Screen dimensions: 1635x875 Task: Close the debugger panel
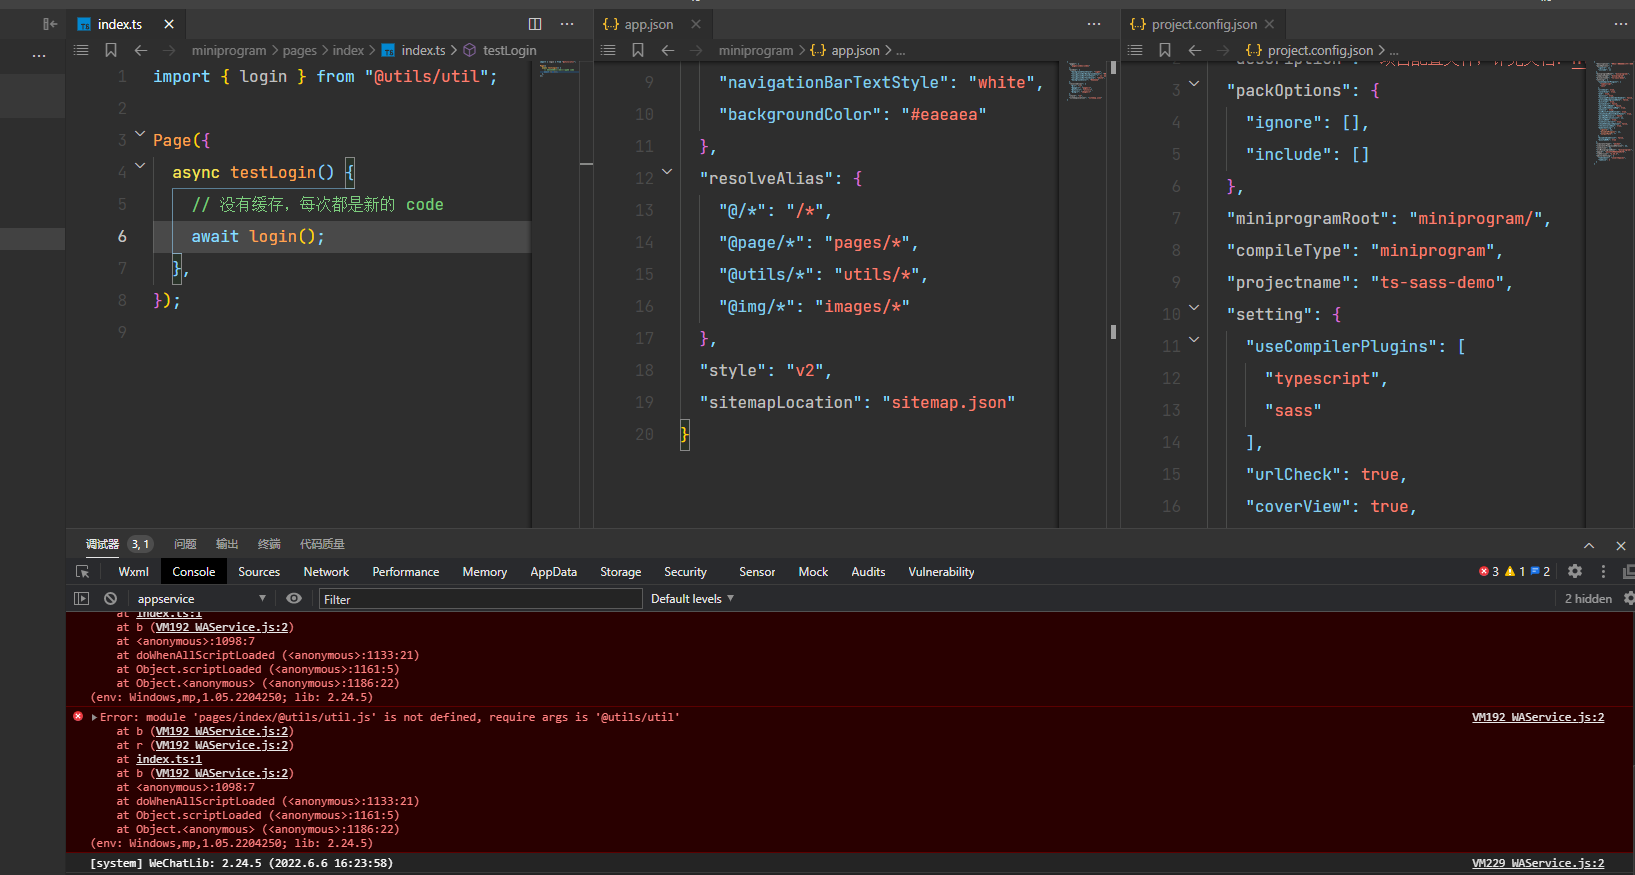pos(1621,545)
